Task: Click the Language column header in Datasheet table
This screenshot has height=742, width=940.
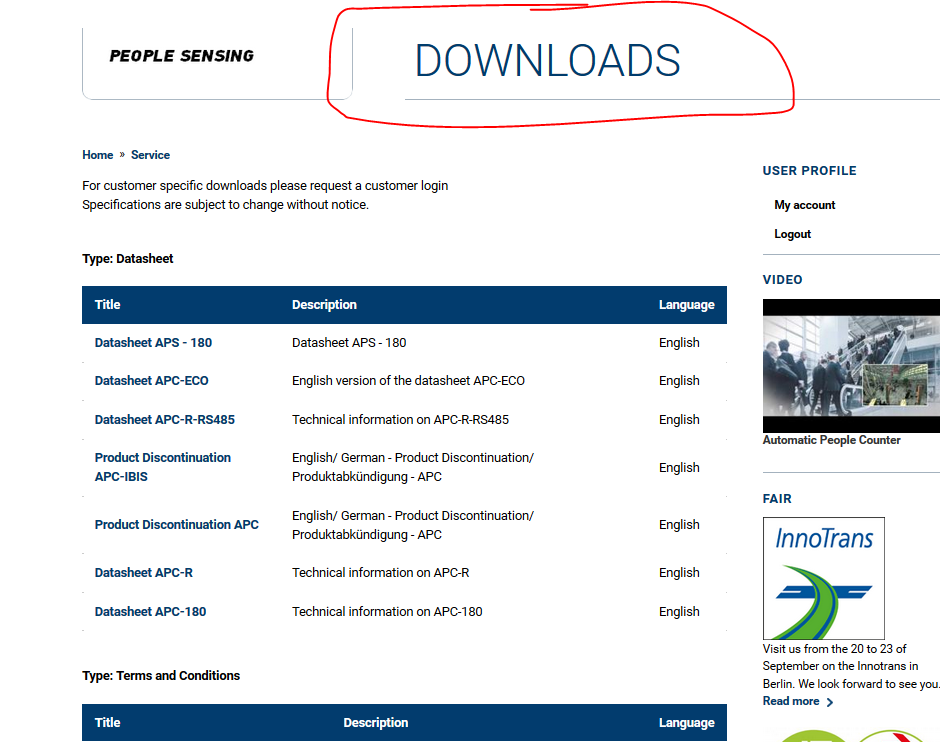Action: (686, 305)
